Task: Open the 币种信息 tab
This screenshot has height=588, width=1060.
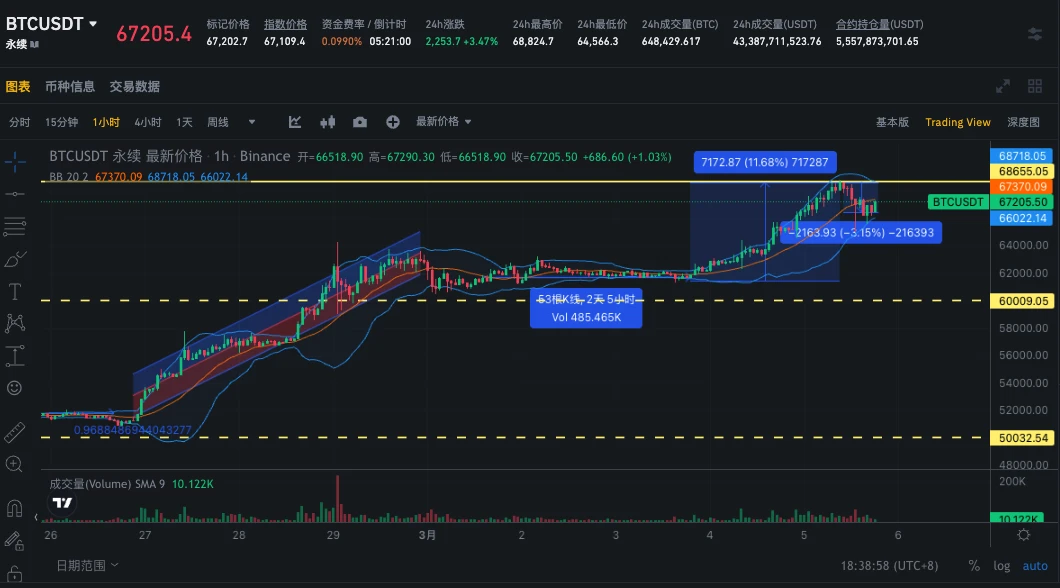Action: click(72, 86)
